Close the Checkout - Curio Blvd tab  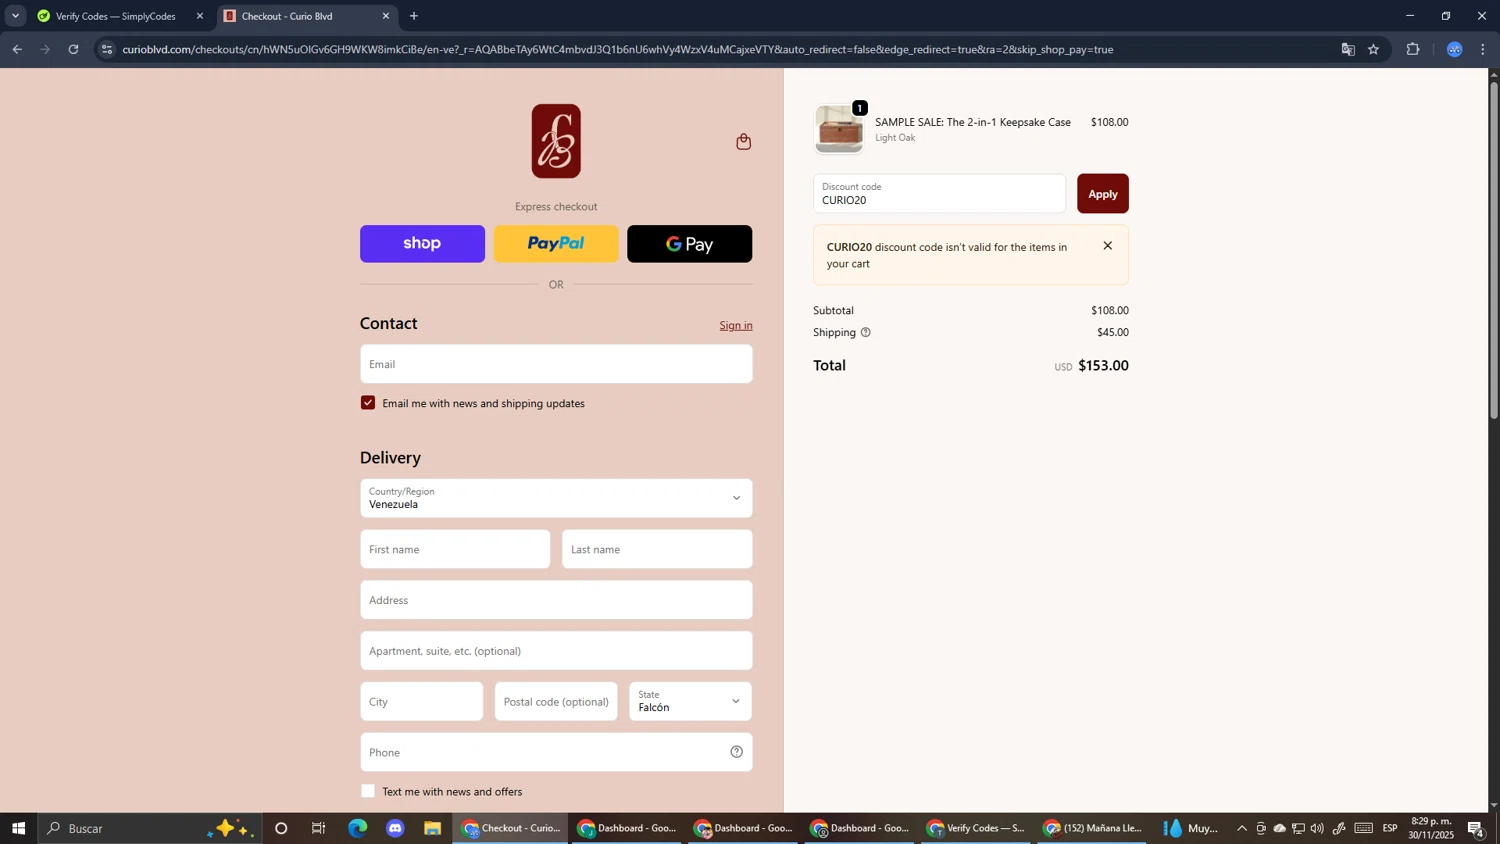tap(386, 16)
